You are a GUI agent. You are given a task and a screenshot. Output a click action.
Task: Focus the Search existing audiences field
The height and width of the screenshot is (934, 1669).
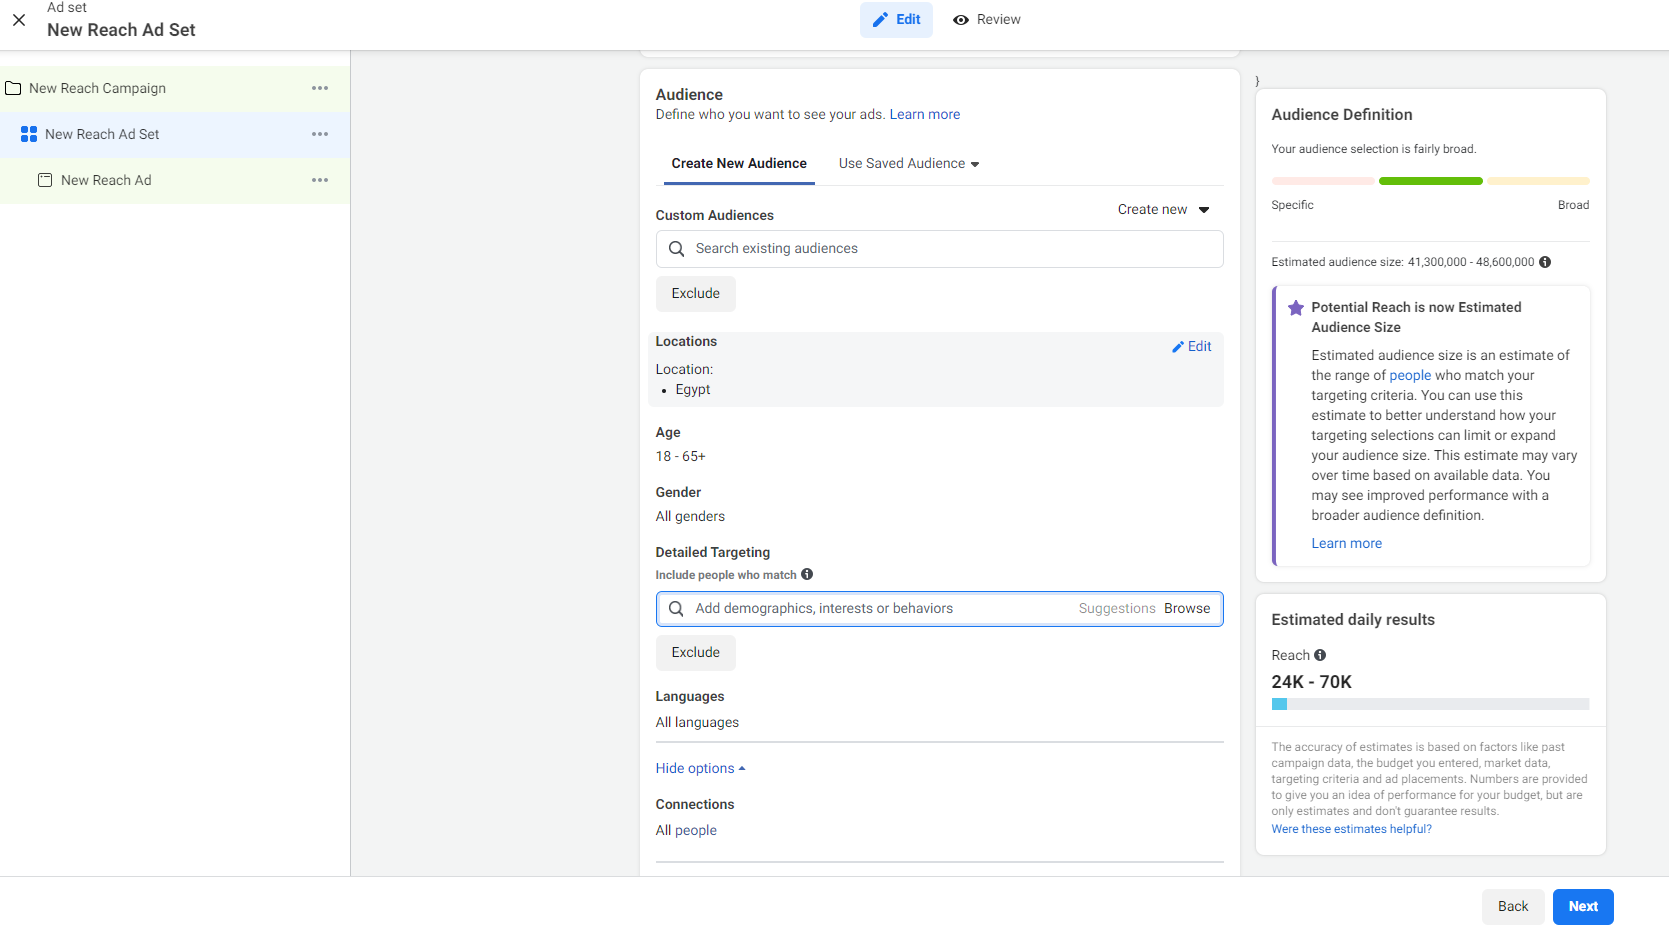pos(940,249)
